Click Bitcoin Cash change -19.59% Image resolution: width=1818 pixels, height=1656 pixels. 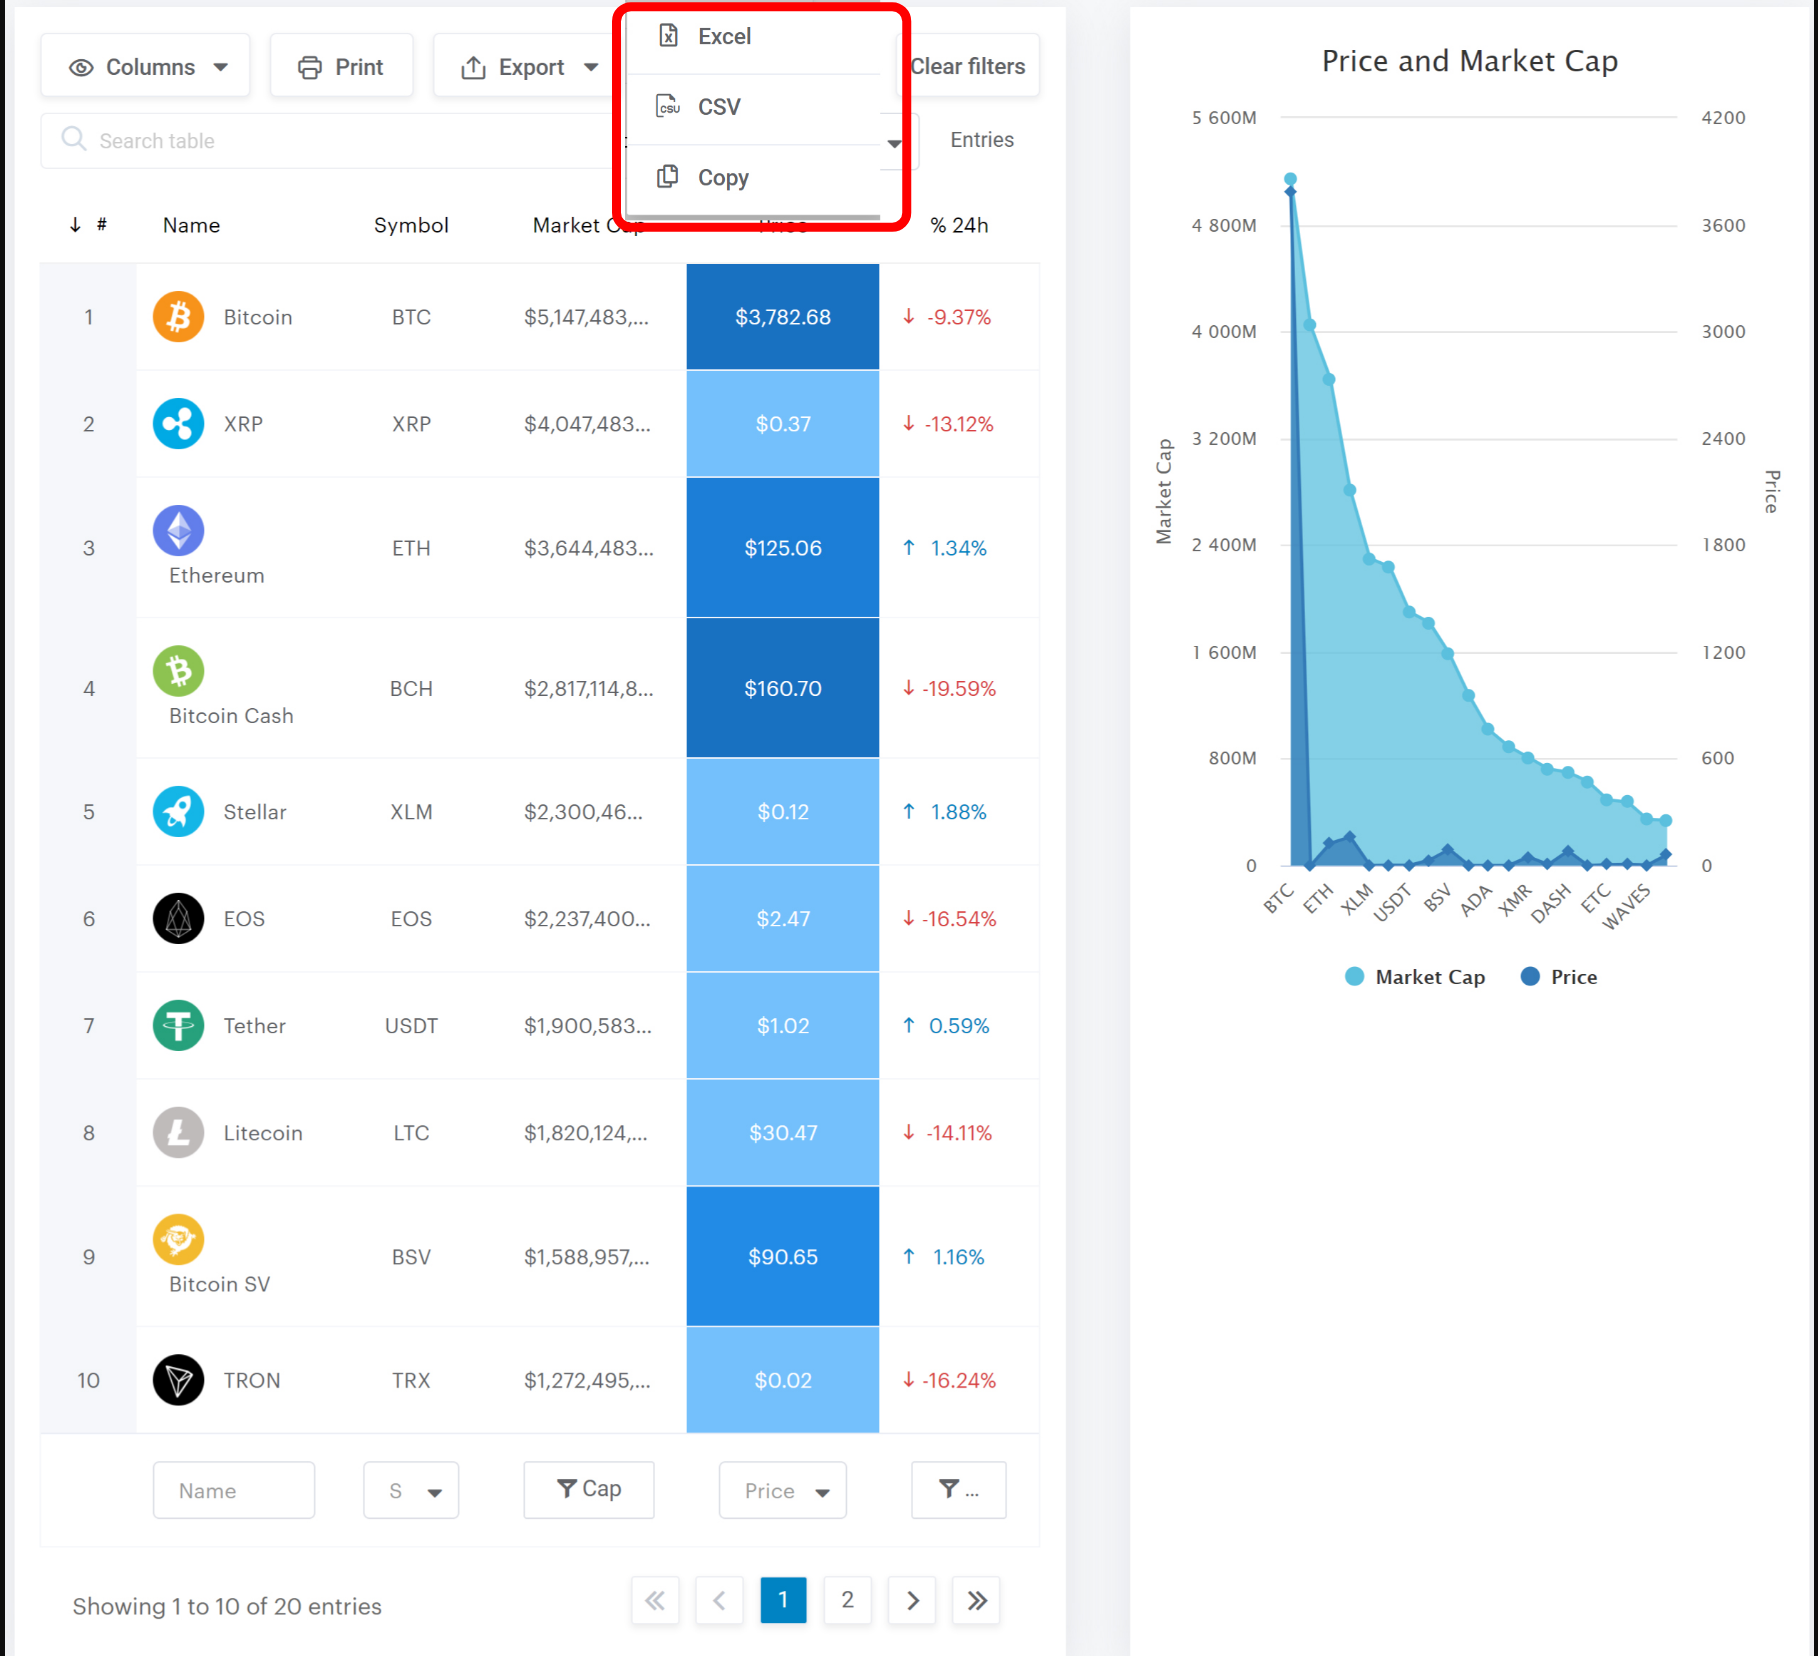[x=949, y=688]
